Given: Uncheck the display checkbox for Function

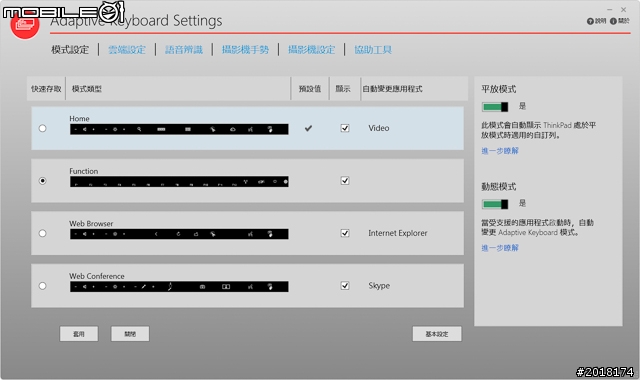Looking at the screenshot, I should (x=345, y=180).
